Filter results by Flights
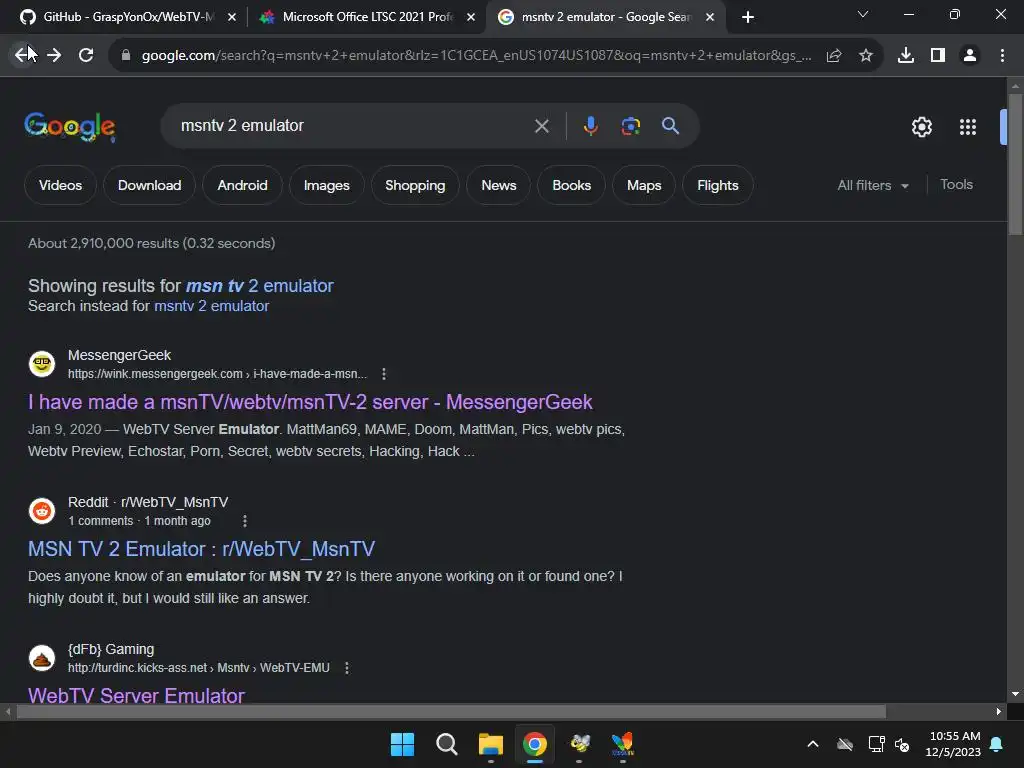This screenshot has height=768, width=1024. click(x=718, y=185)
